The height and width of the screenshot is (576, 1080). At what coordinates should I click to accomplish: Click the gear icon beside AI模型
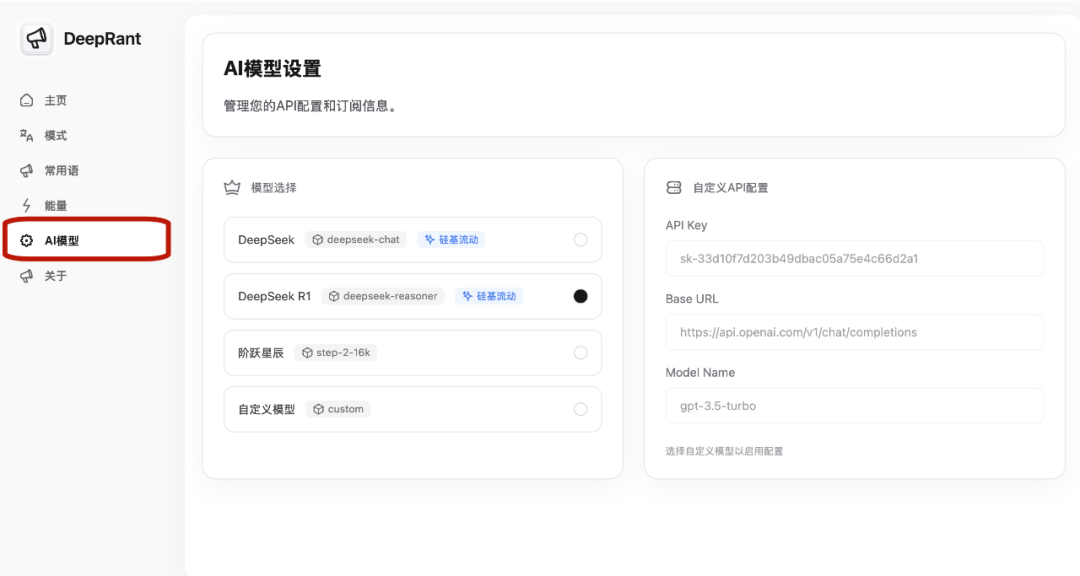[x=26, y=240]
